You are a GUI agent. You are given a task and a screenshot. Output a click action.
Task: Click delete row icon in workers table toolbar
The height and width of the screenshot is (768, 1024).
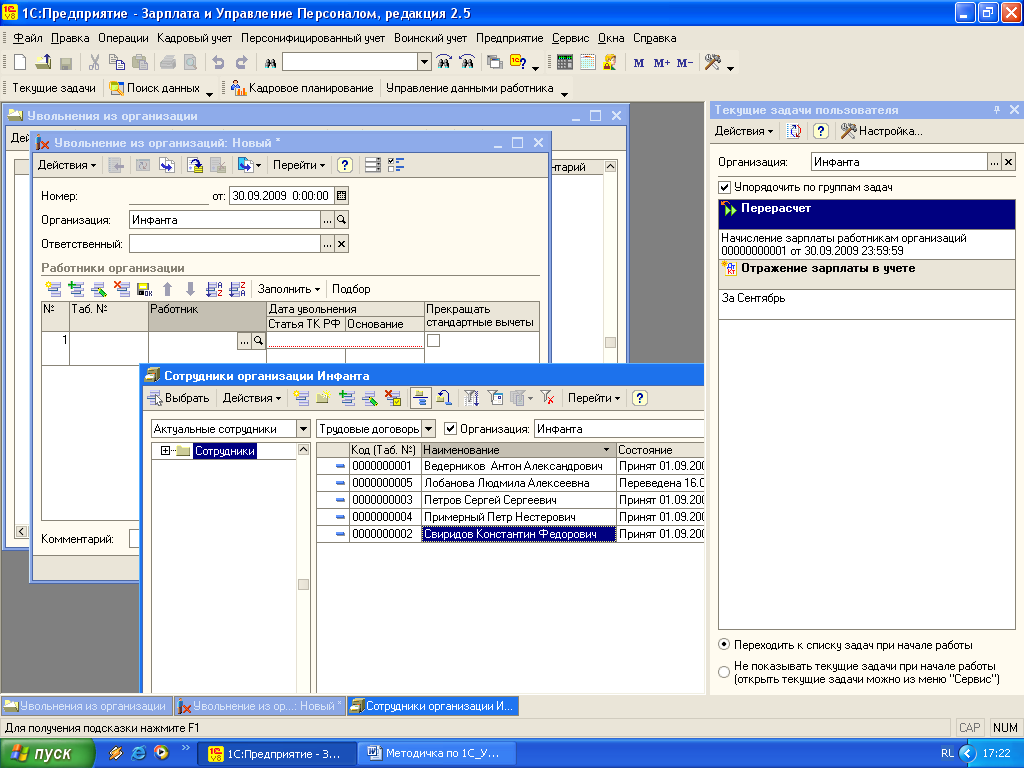pos(121,289)
